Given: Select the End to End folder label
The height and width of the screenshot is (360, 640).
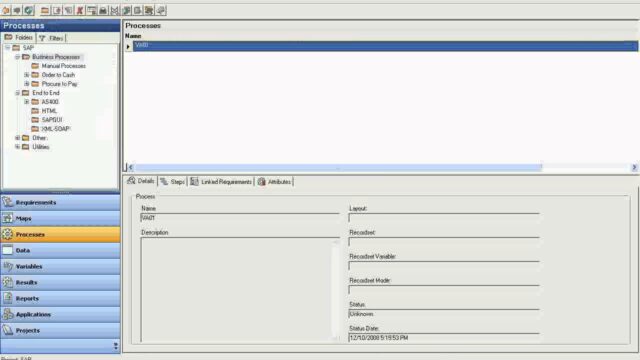Looking at the screenshot, I should pos(46,93).
